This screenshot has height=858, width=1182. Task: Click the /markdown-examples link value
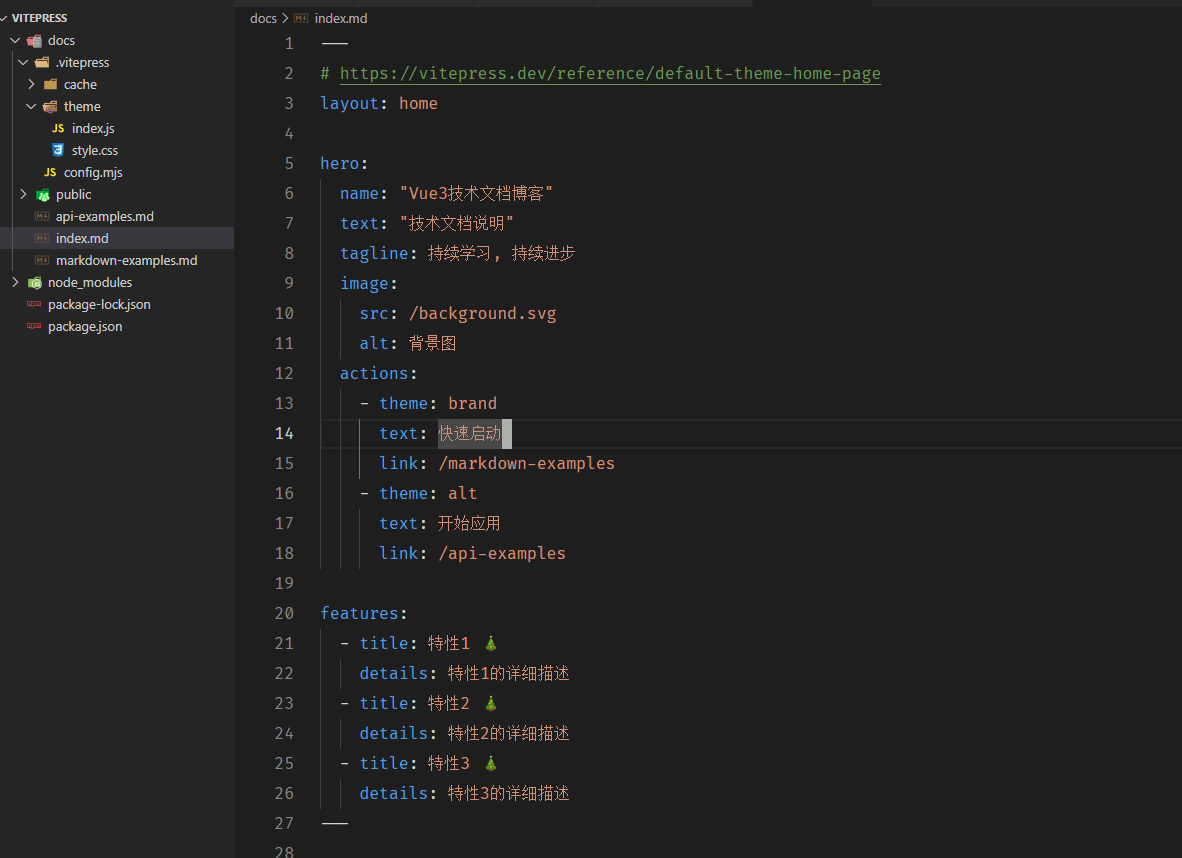527,464
